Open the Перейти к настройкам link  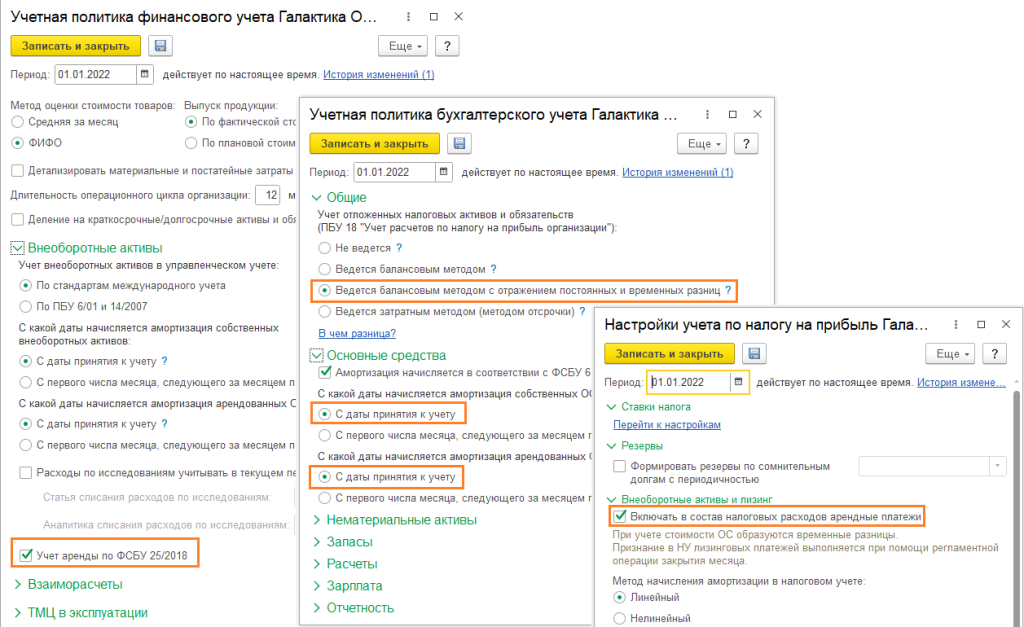coord(672,425)
